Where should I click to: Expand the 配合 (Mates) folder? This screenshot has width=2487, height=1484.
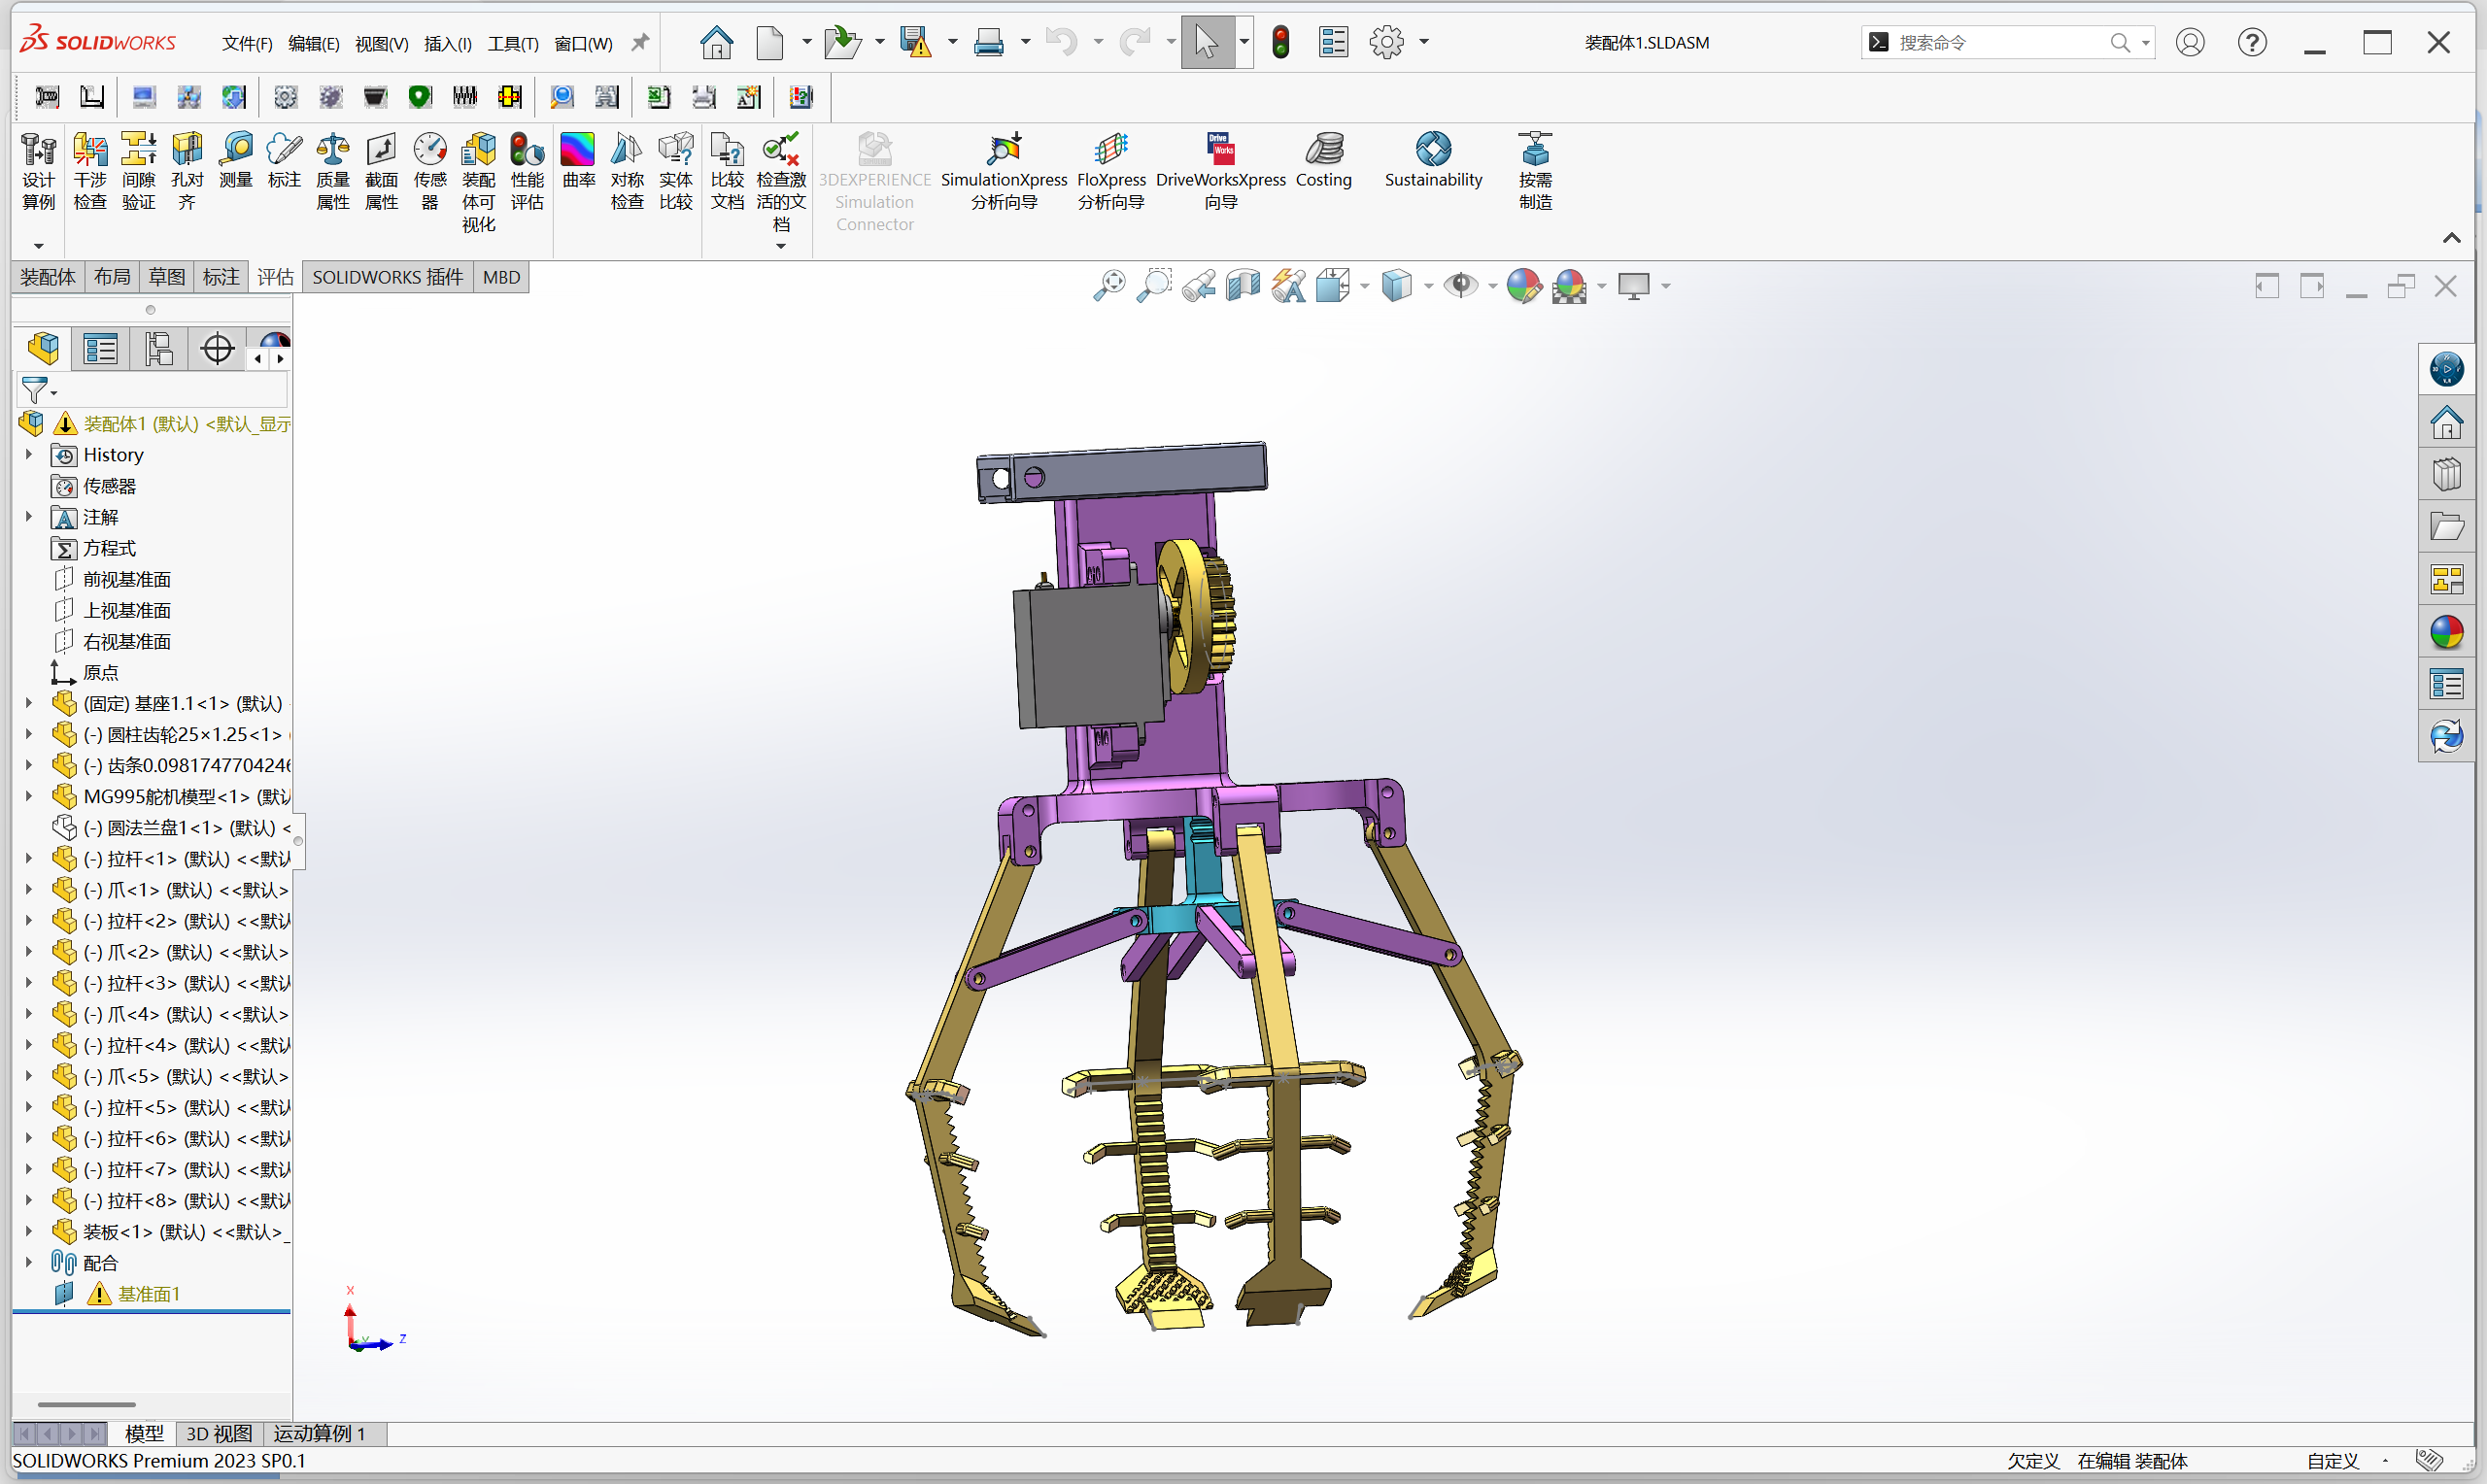(x=29, y=1263)
